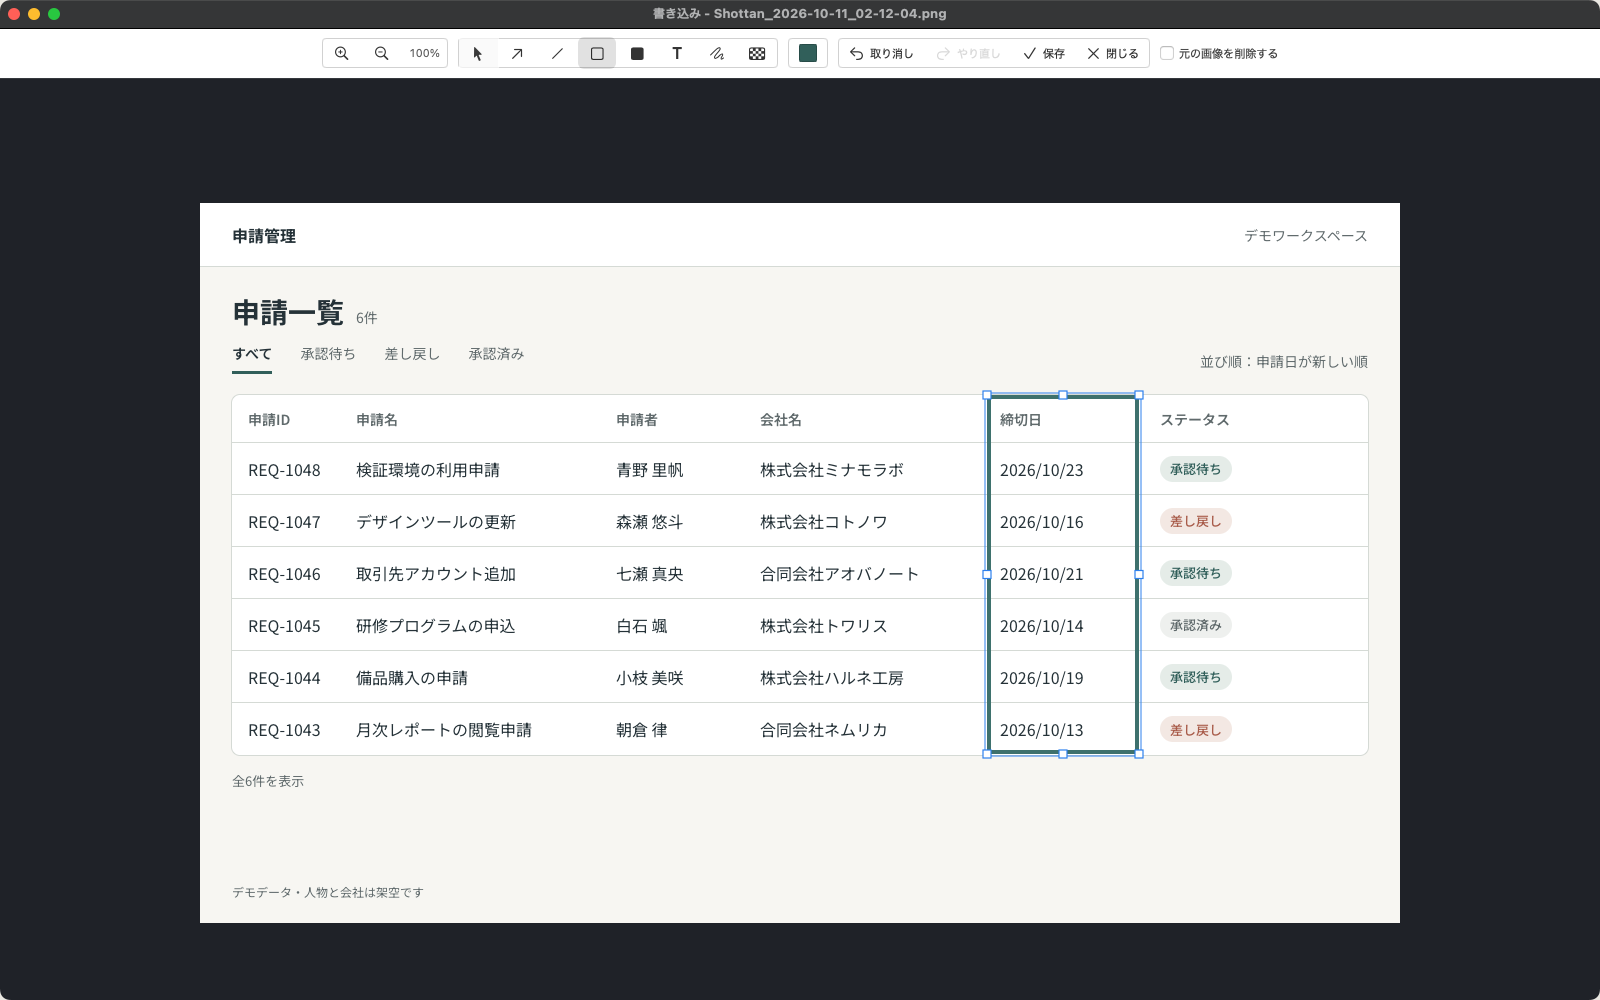
Task: Click applicant 七瀬 真央
Action: [x=650, y=574]
